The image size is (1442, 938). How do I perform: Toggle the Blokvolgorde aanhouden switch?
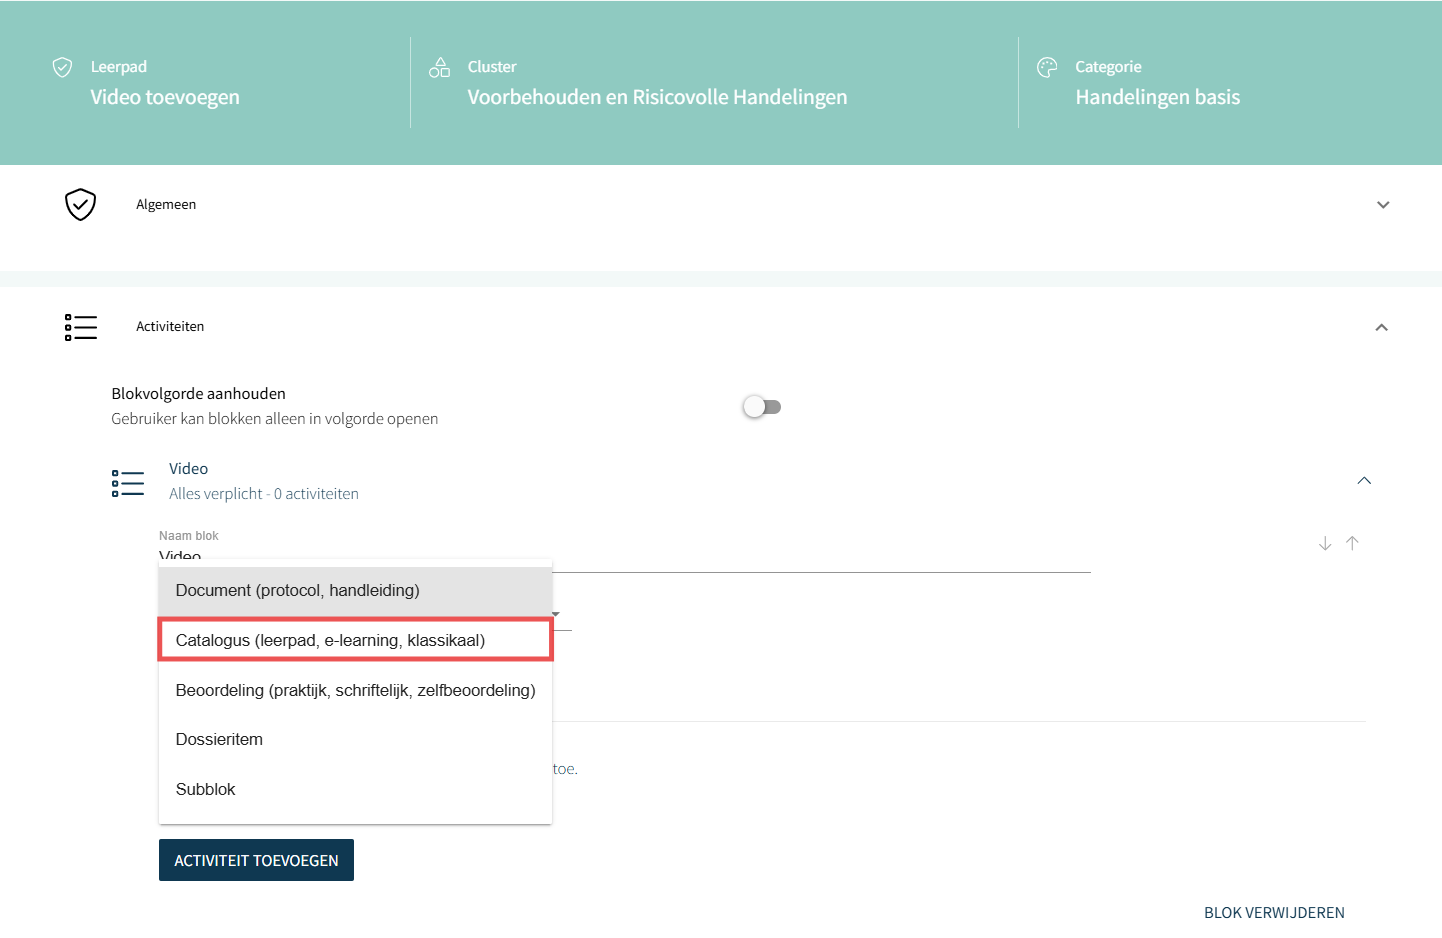point(762,407)
